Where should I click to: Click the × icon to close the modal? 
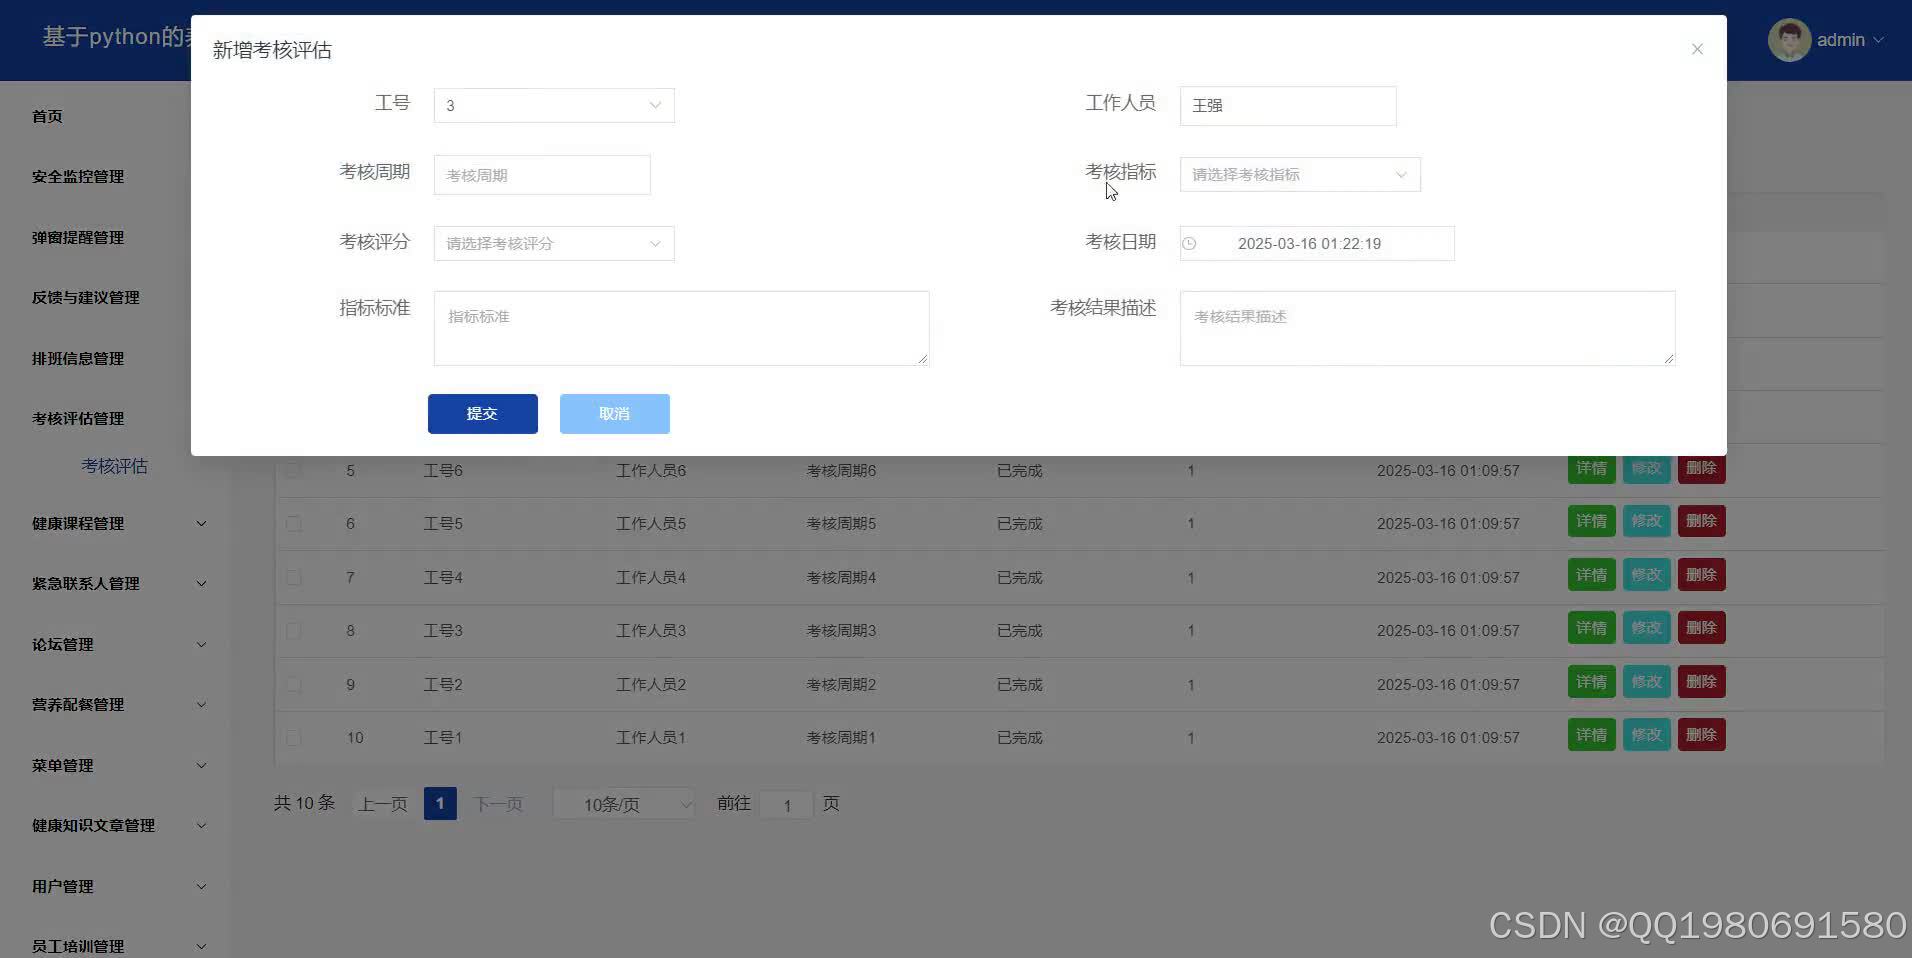point(1697,48)
